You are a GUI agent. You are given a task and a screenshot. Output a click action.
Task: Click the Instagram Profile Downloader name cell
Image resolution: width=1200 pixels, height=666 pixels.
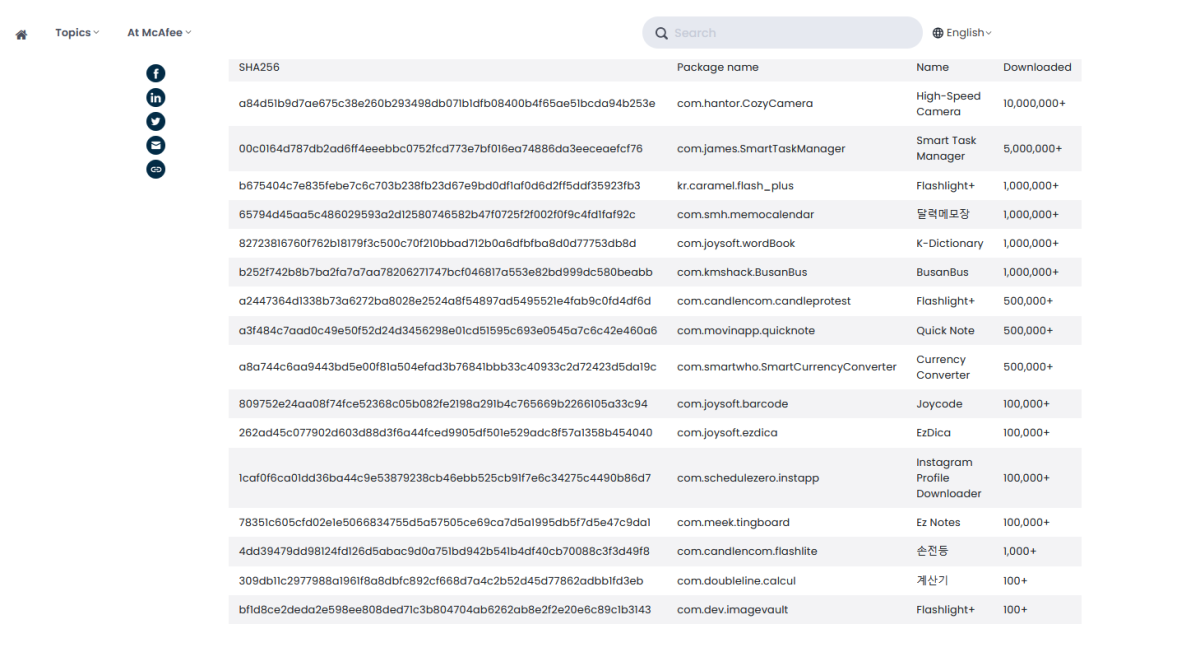pyautogui.click(x=948, y=478)
